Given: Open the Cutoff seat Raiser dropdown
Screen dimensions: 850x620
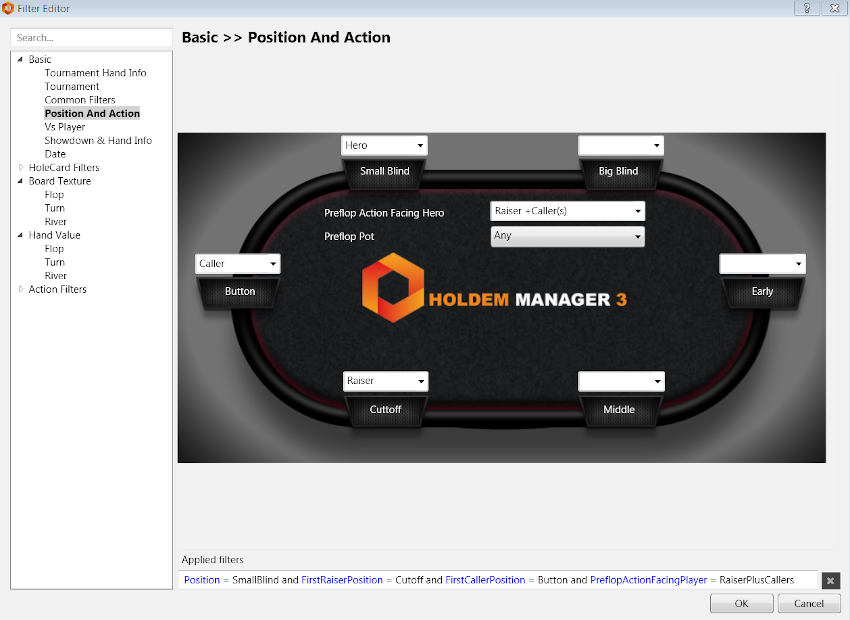Looking at the screenshot, I should click(x=384, y=381).
